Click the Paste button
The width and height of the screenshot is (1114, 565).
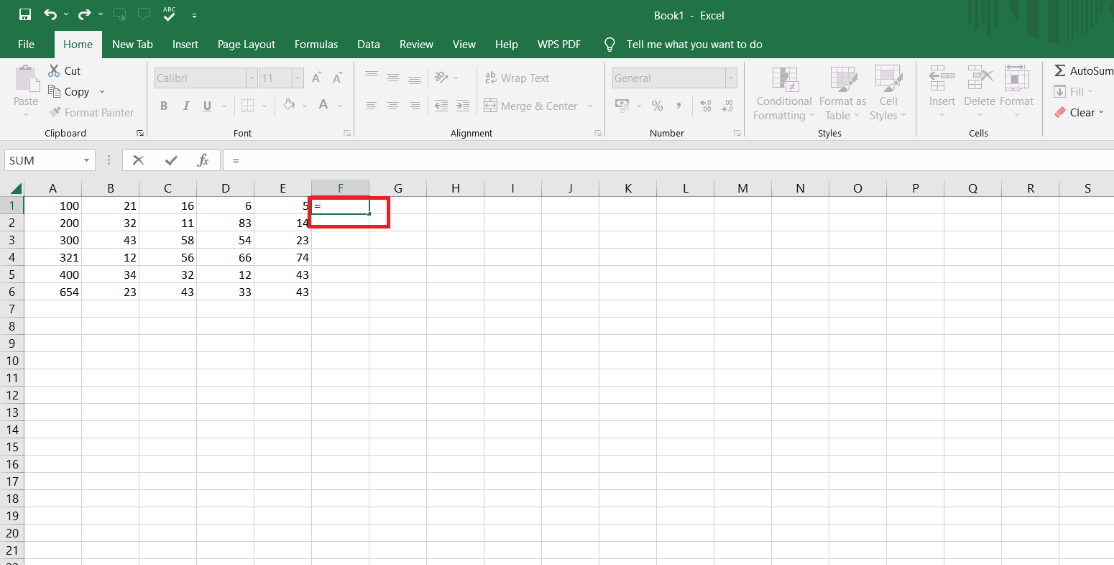pyautogui.click(x=26, y=88)
